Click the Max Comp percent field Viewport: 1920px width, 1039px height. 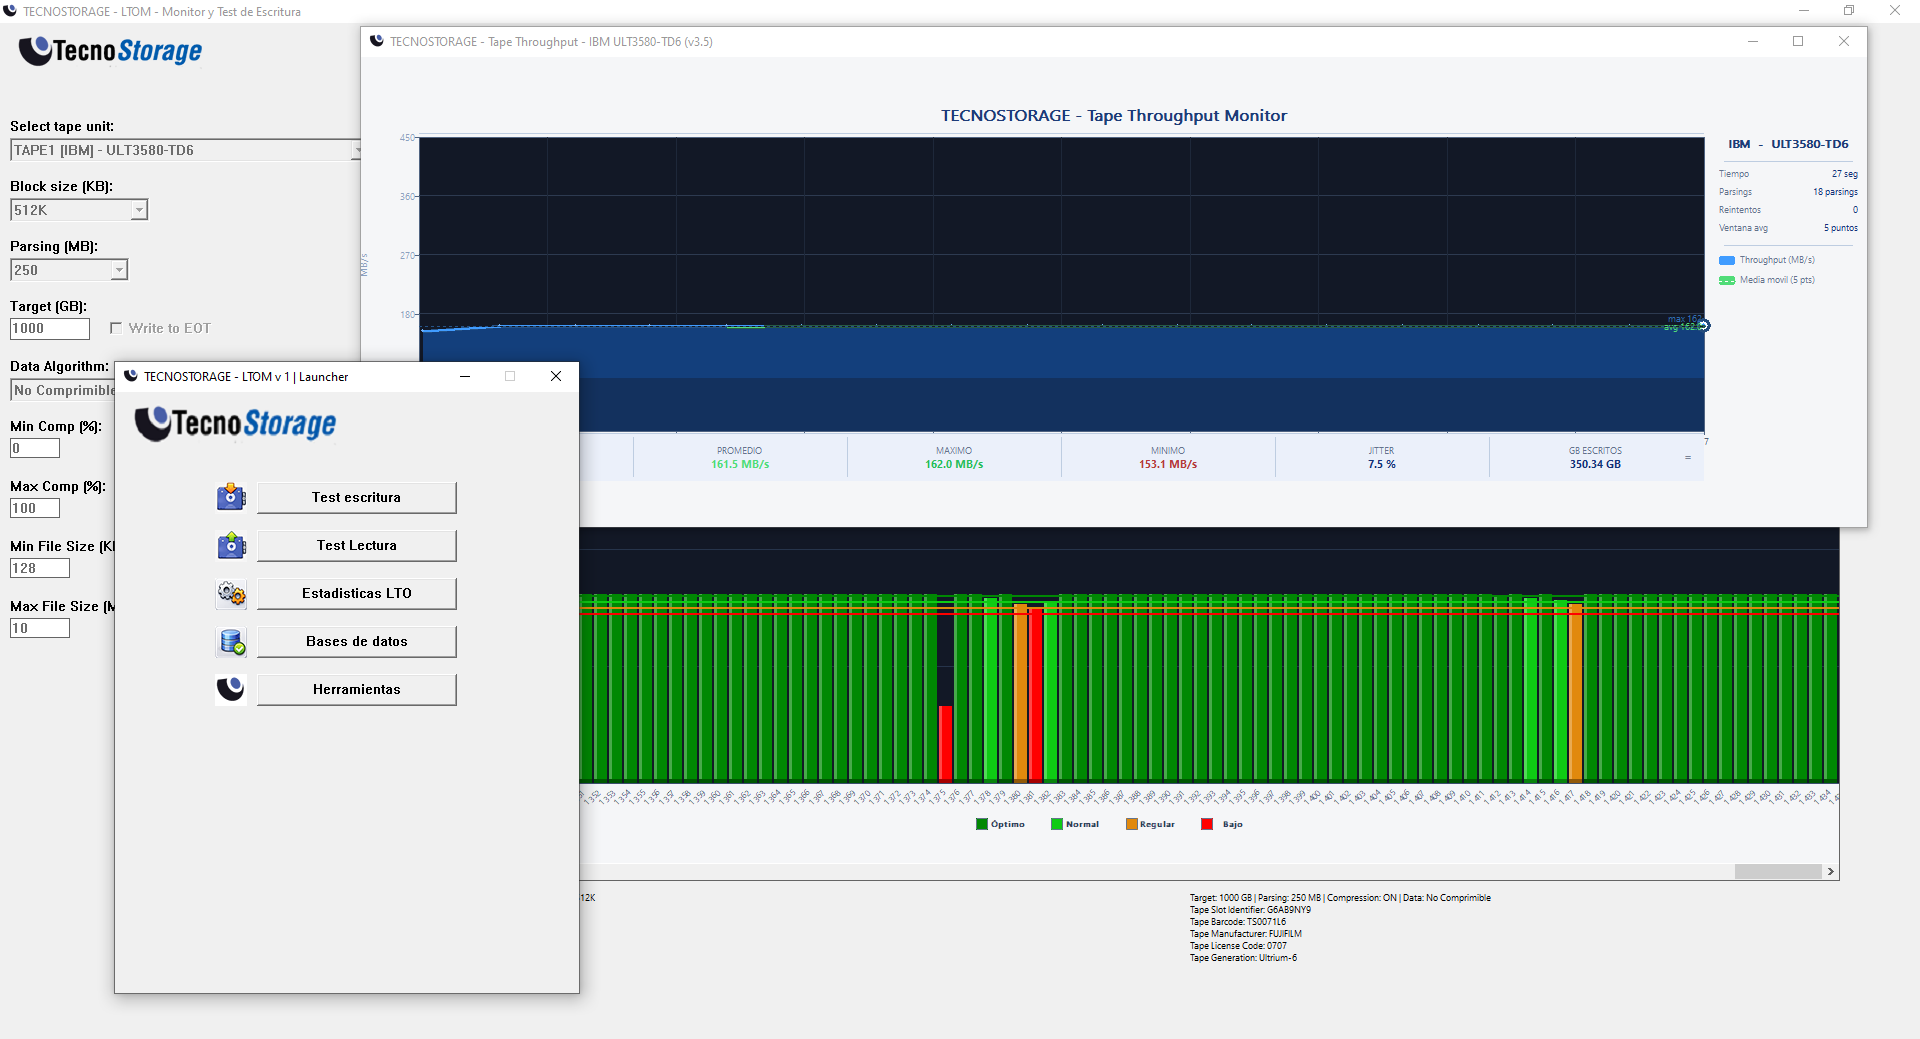pos(35,508)
